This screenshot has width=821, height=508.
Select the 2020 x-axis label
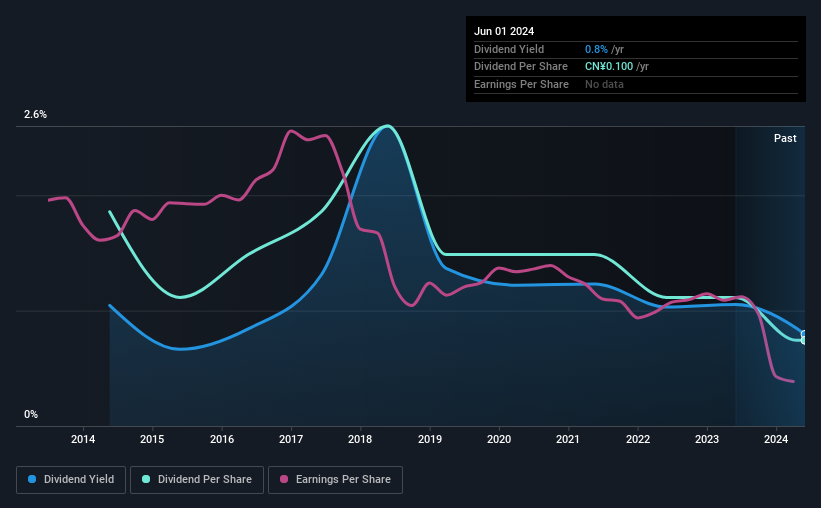499,439
